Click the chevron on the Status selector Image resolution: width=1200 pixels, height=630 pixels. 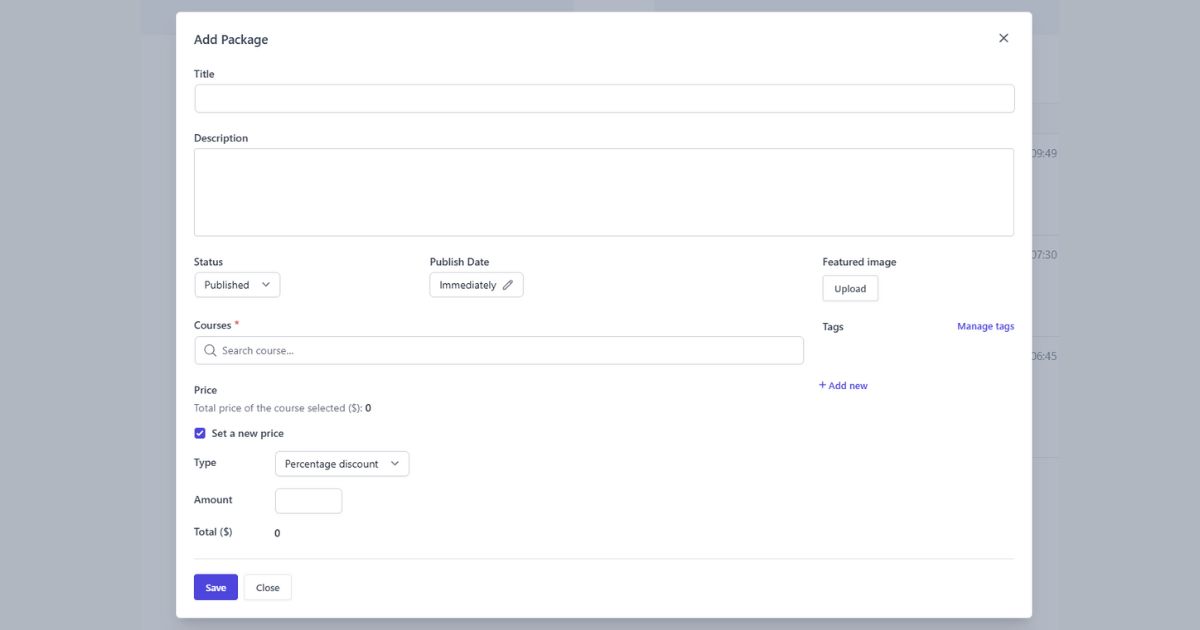268,284
